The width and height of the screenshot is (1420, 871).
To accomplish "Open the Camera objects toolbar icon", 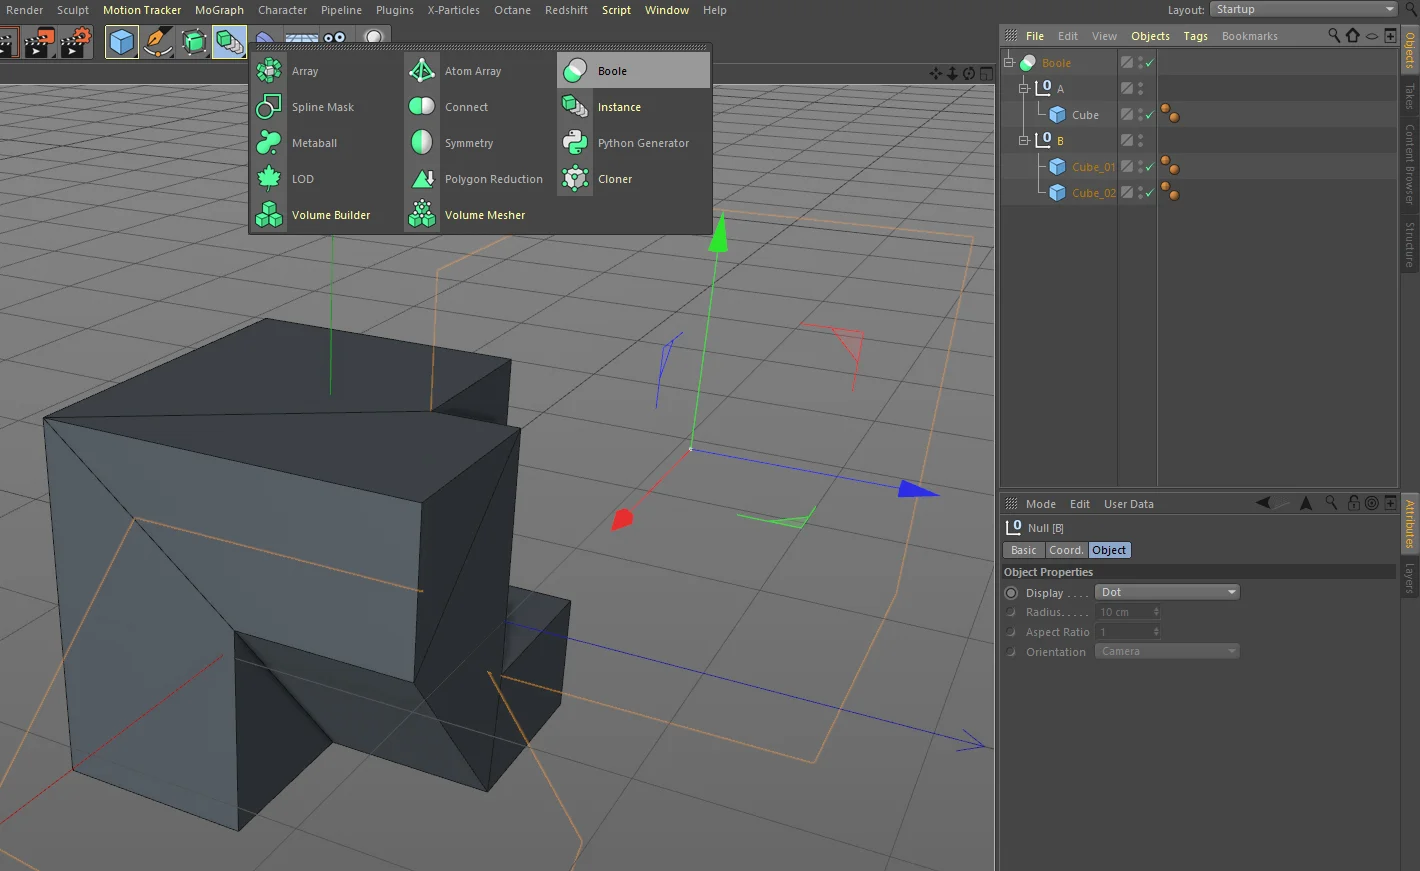I will (x=334, y=37).
